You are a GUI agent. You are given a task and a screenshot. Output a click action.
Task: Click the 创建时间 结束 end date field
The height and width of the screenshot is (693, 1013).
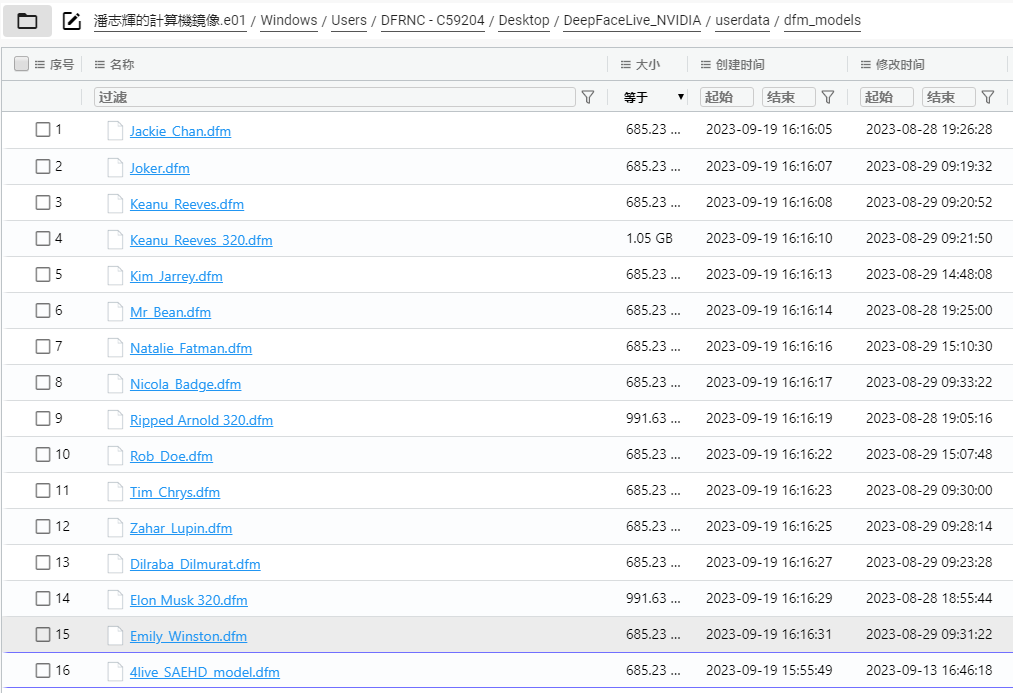[789, 97]
